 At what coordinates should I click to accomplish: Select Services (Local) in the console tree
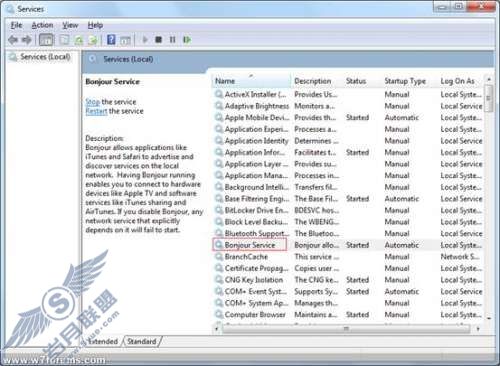click(x=45, y=57)
